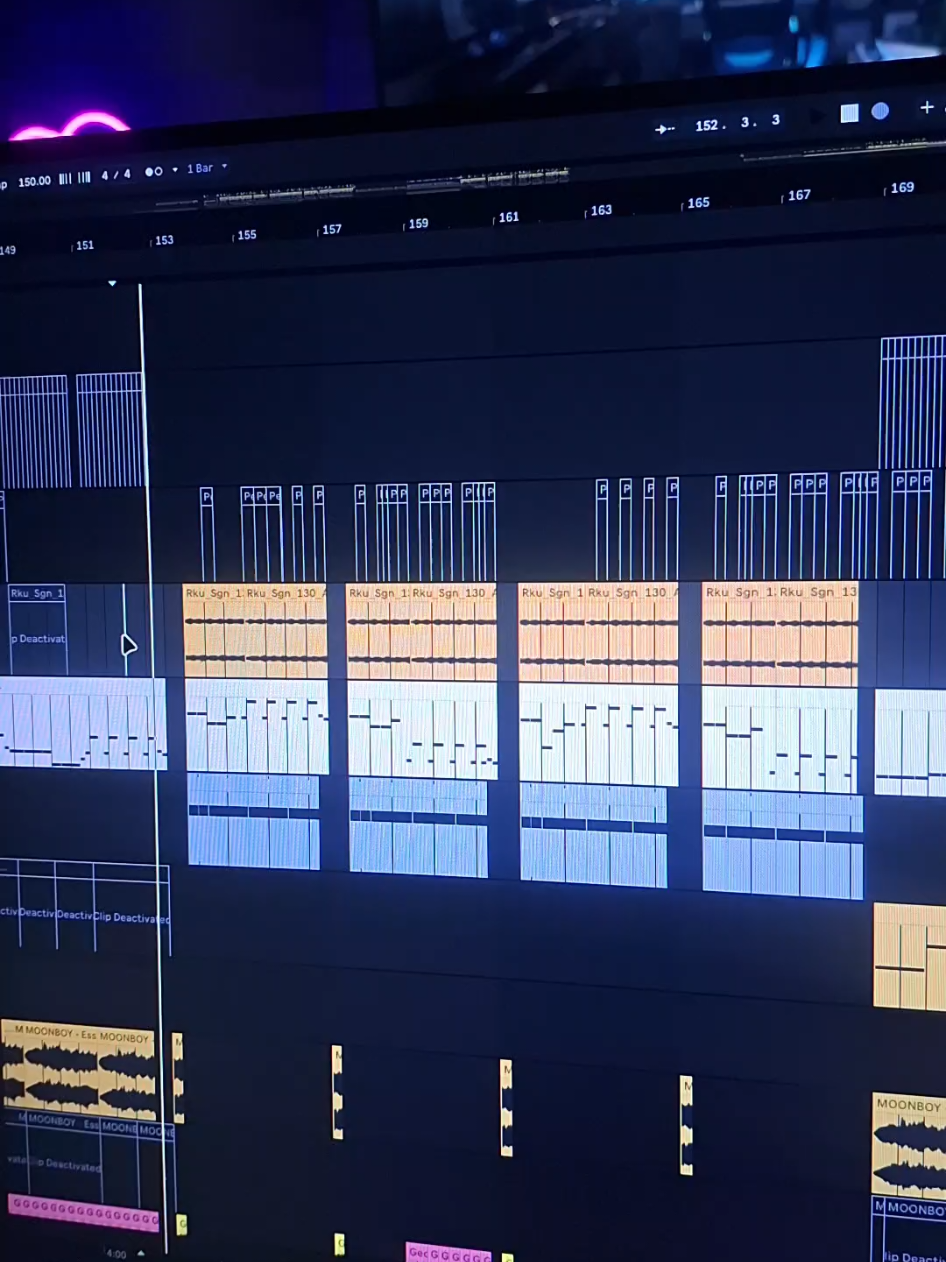Click the plus icon beside Record
Viewport: 946px width, 1262px height.
[x=927, y=107]
